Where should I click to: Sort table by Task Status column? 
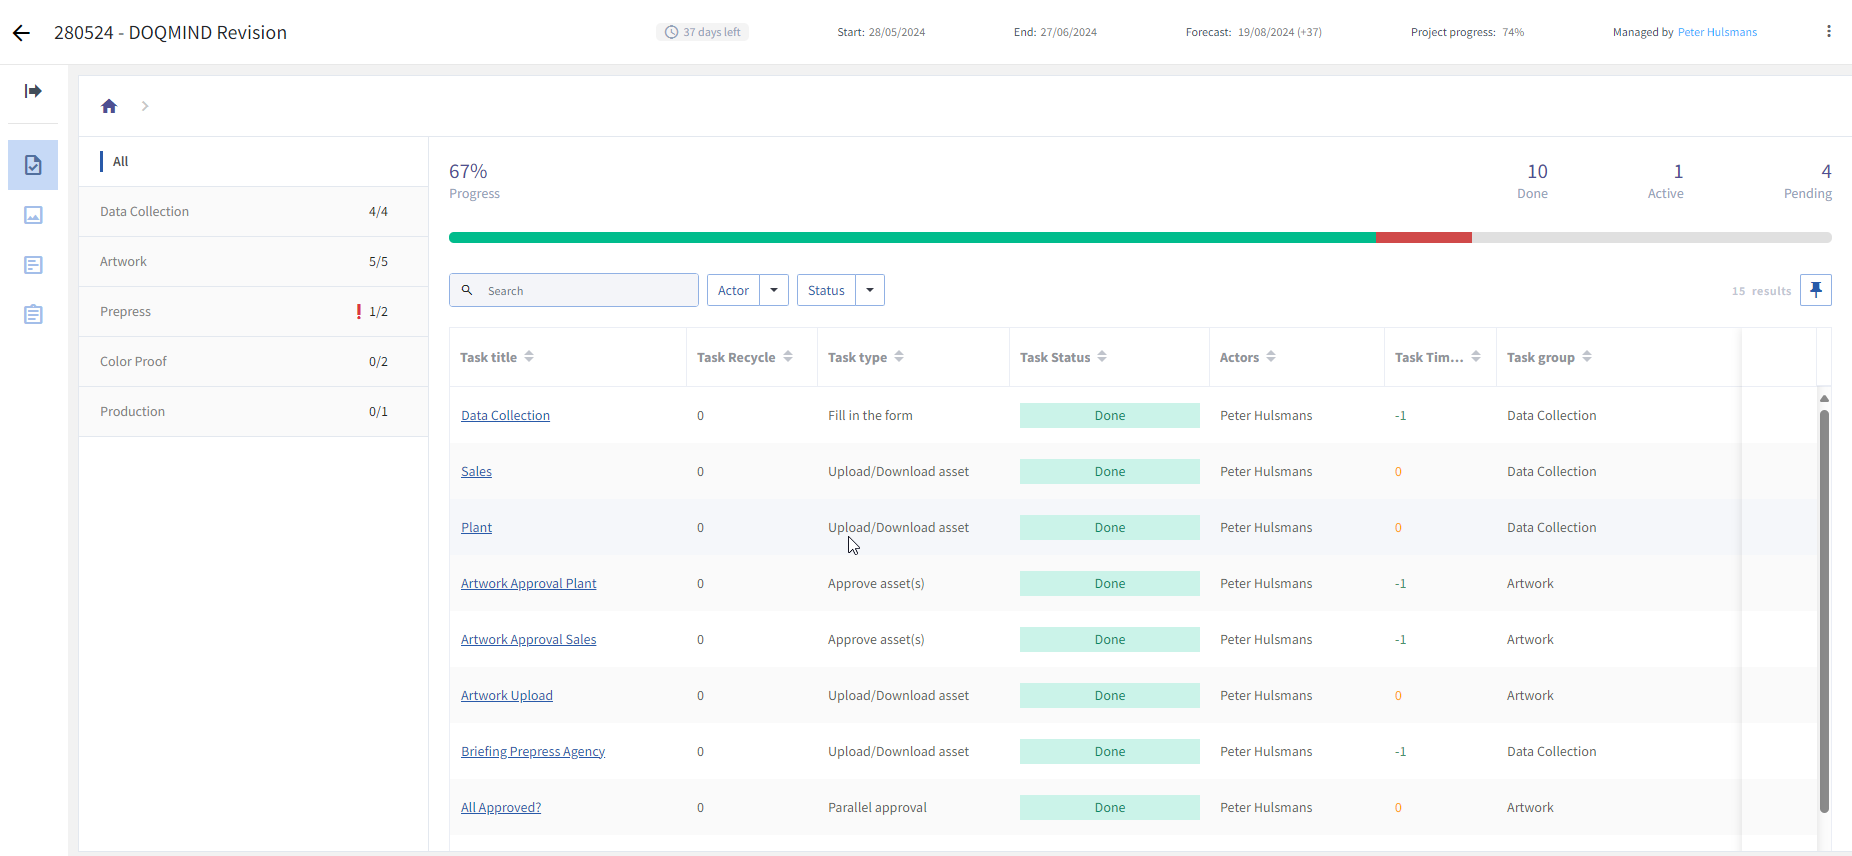point(1101,357)
